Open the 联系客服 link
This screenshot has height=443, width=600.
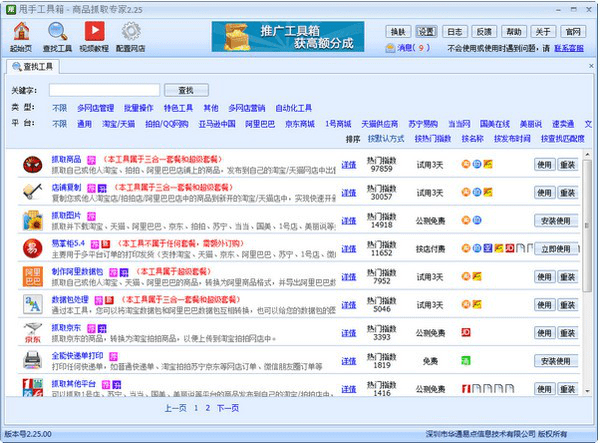[569, 48]
